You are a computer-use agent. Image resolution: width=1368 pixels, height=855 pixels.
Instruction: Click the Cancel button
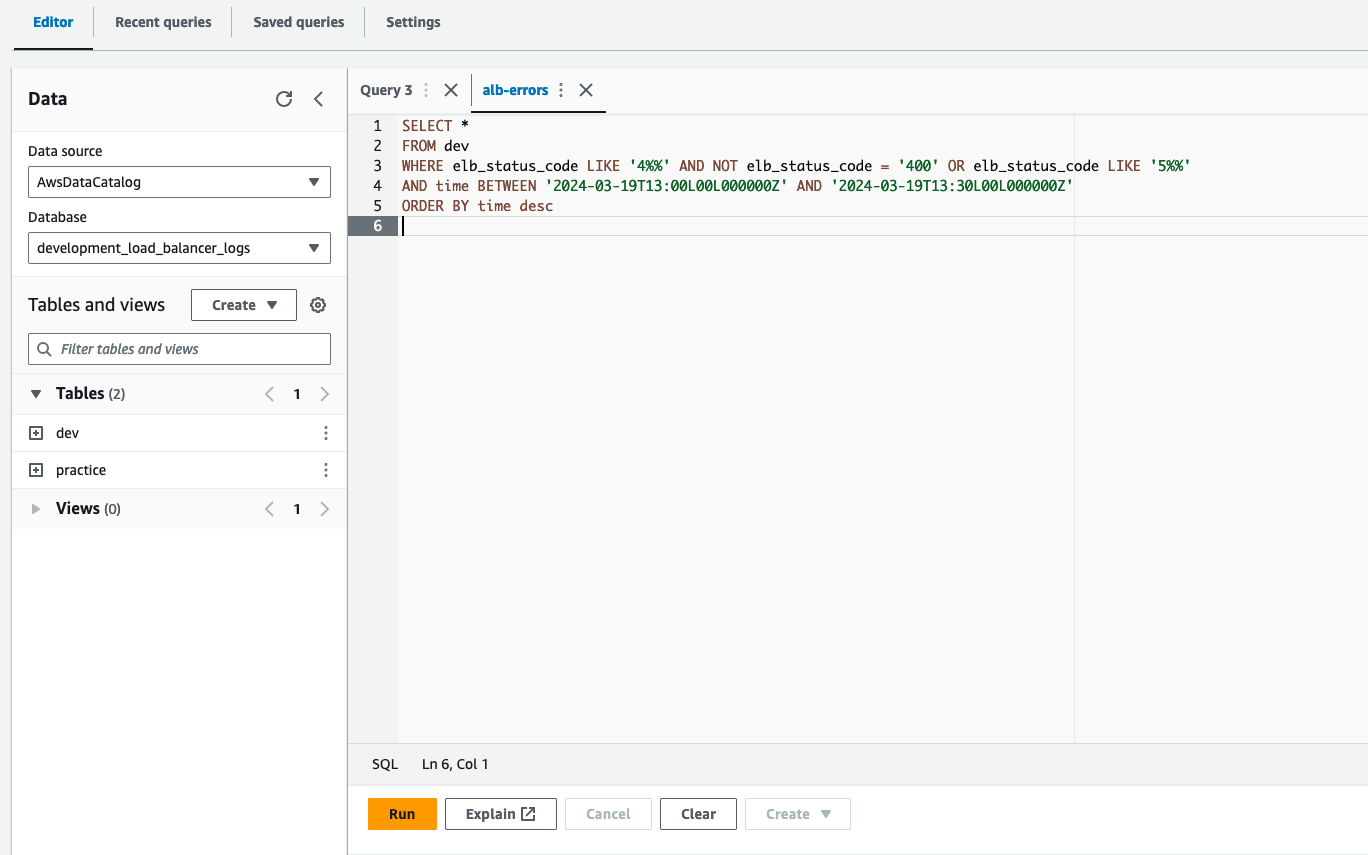[608, 814]
